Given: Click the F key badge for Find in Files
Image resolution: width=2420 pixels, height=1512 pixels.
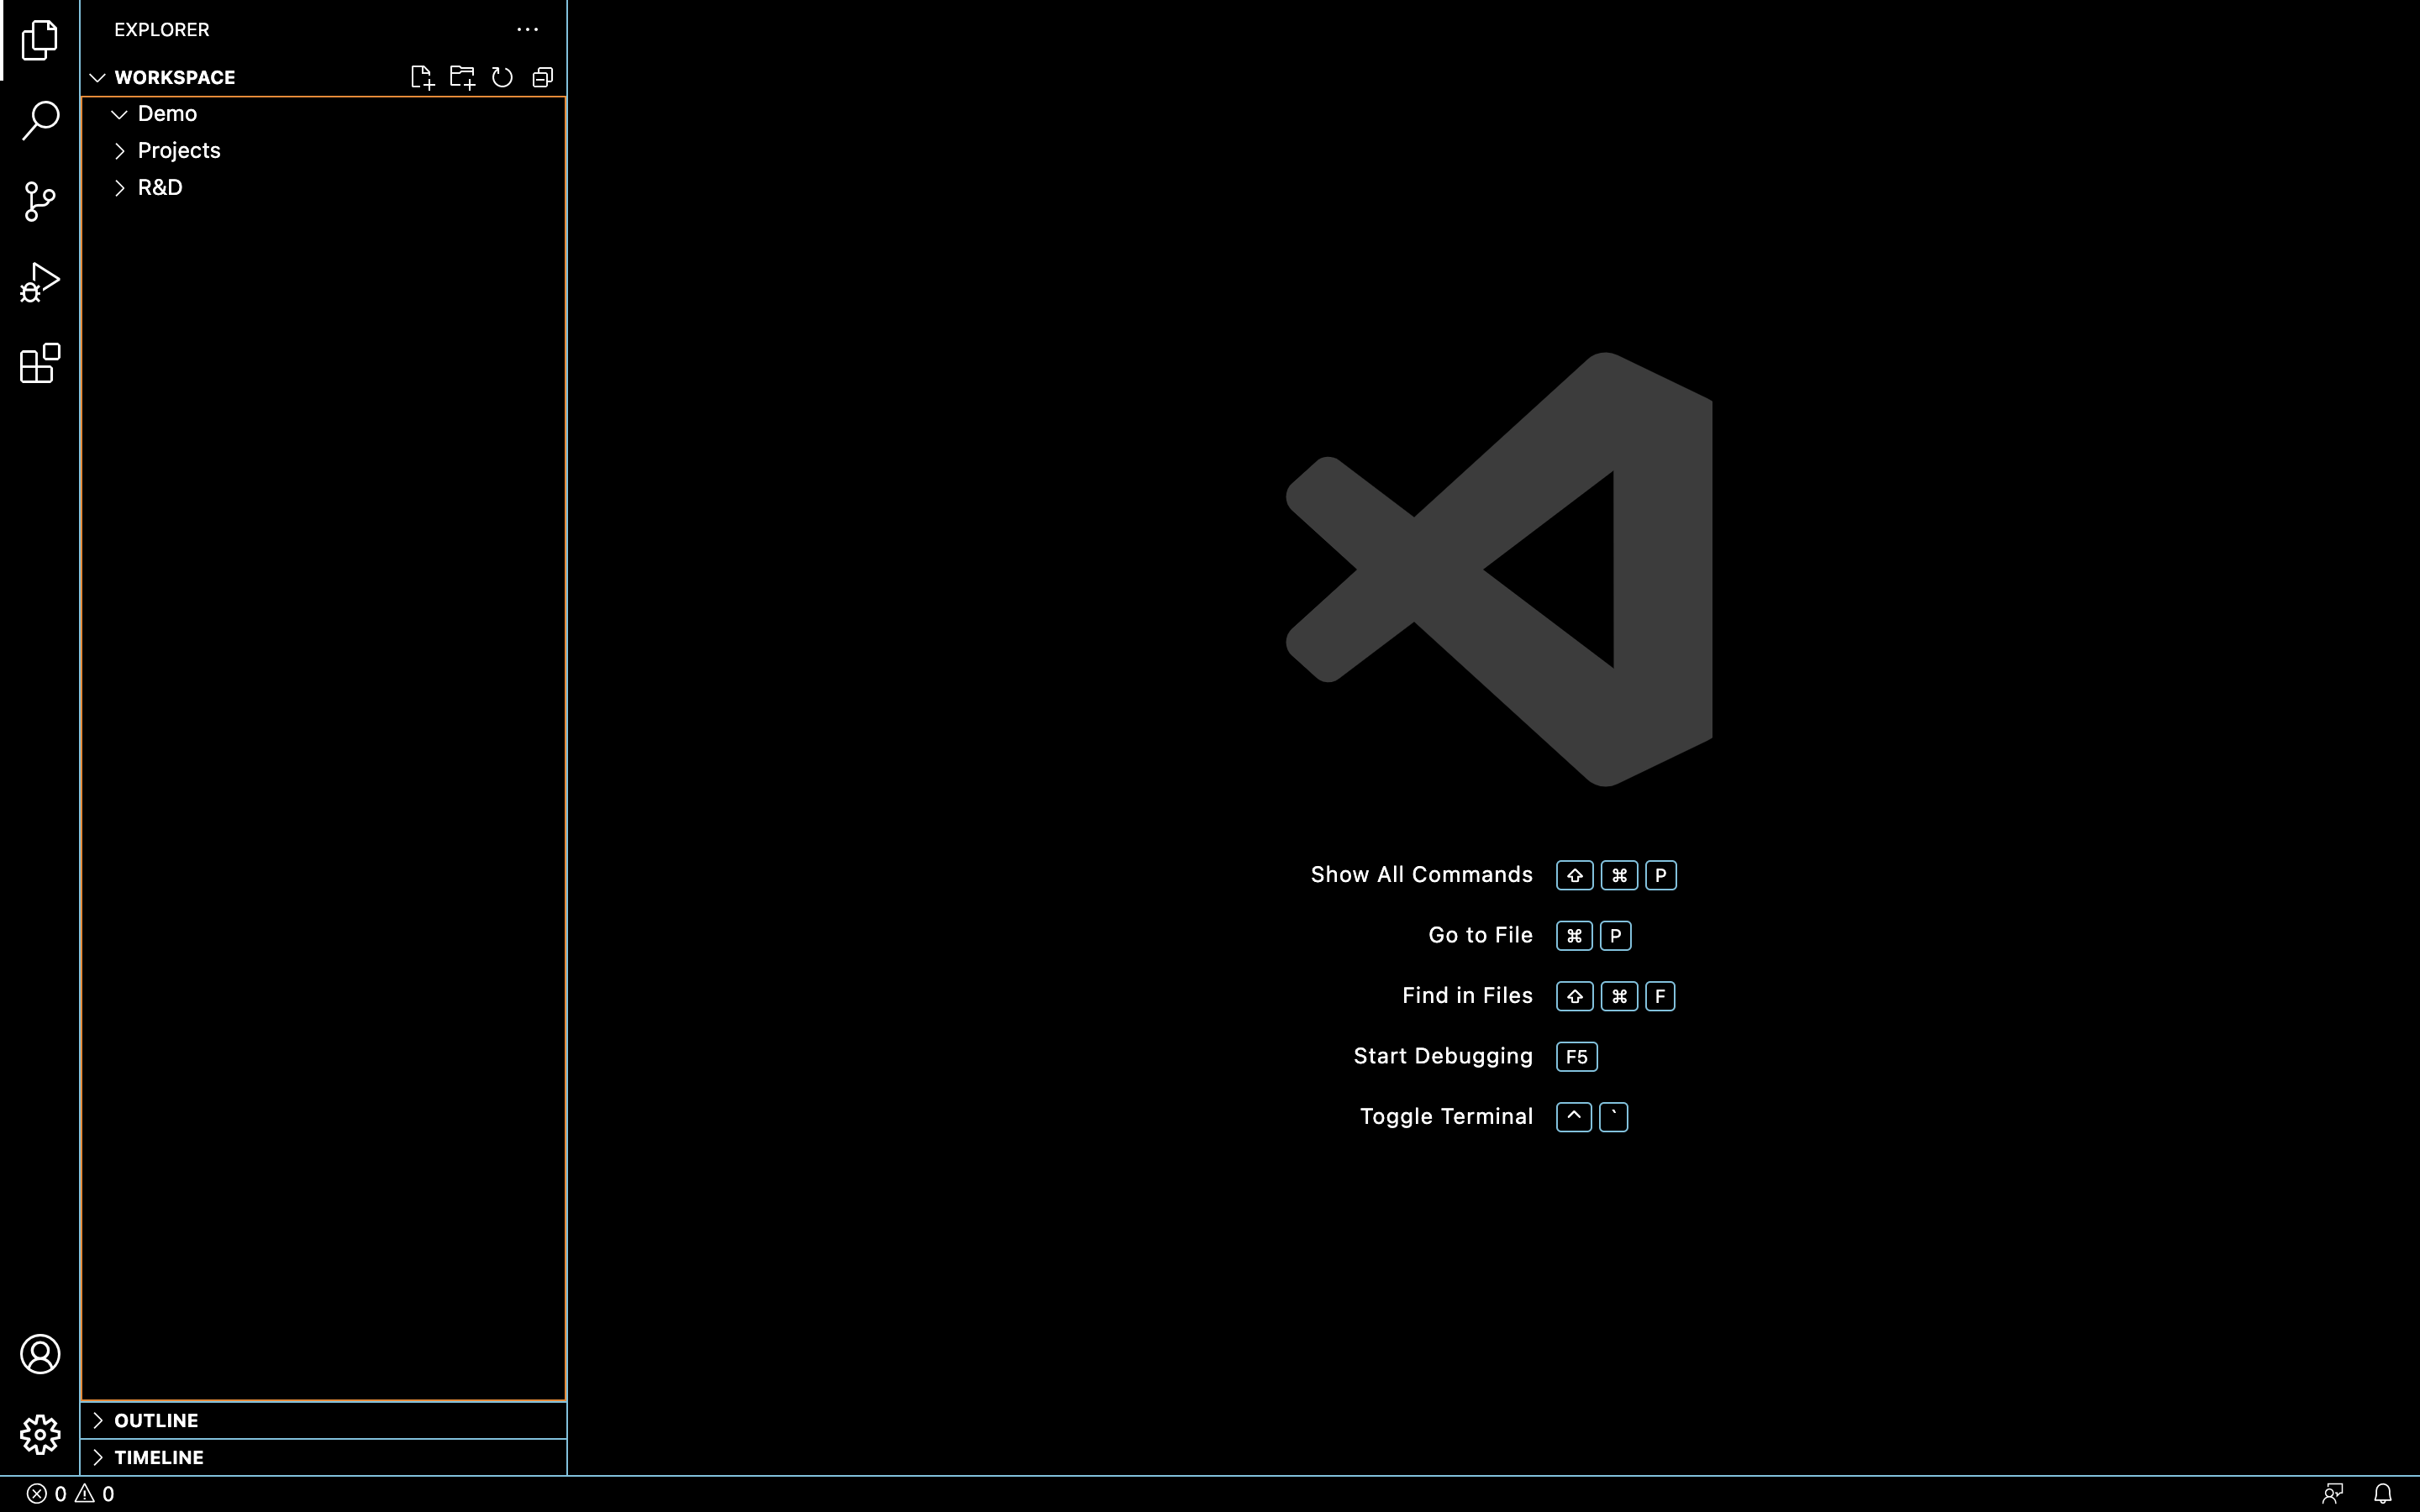Looking at the screenshot, I should click(1660, 996).
